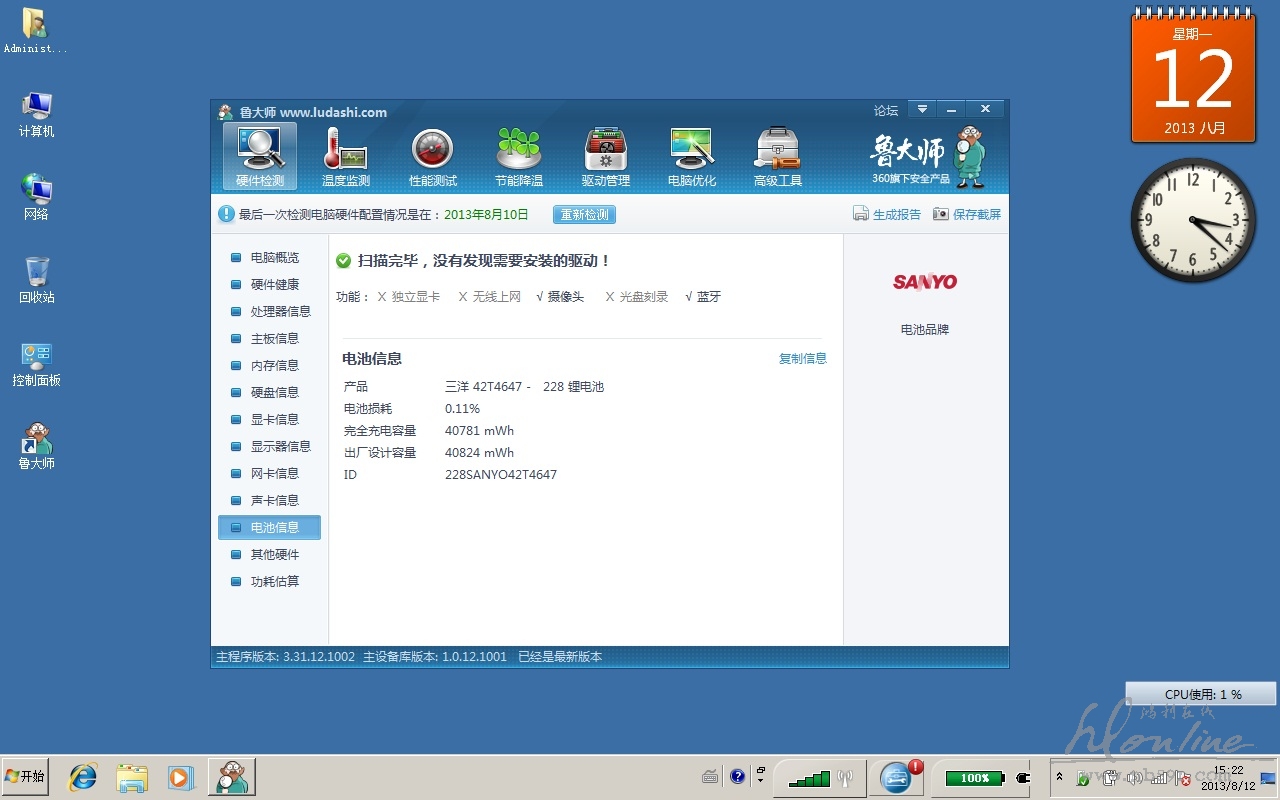Viewport: 1280px width, 800px height.
Task: Open the 论坛 forum link
Action: click(886, 111)
